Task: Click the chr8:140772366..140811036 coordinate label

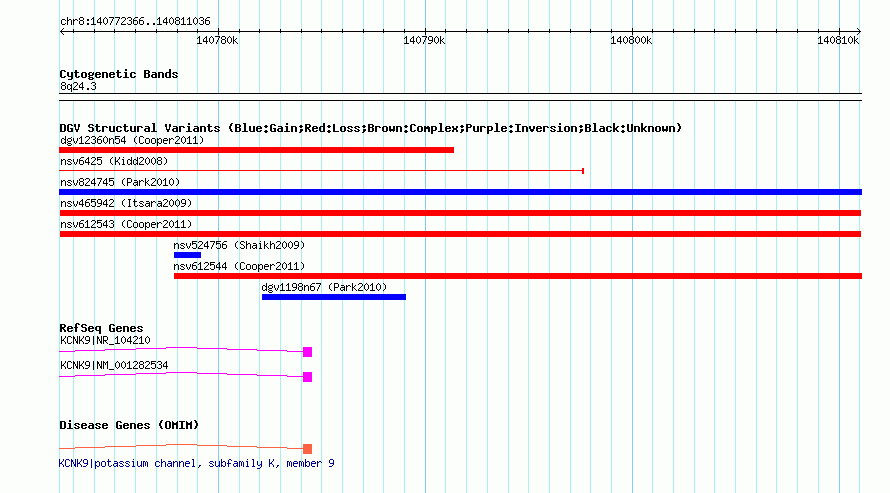Action: 135,22
